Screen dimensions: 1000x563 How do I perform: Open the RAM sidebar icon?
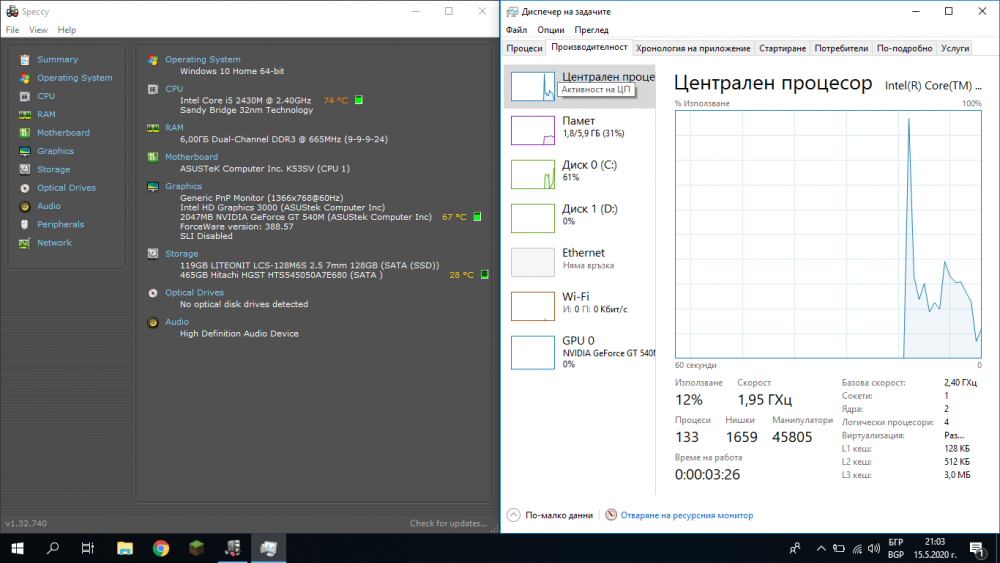[x=24, y=115]
